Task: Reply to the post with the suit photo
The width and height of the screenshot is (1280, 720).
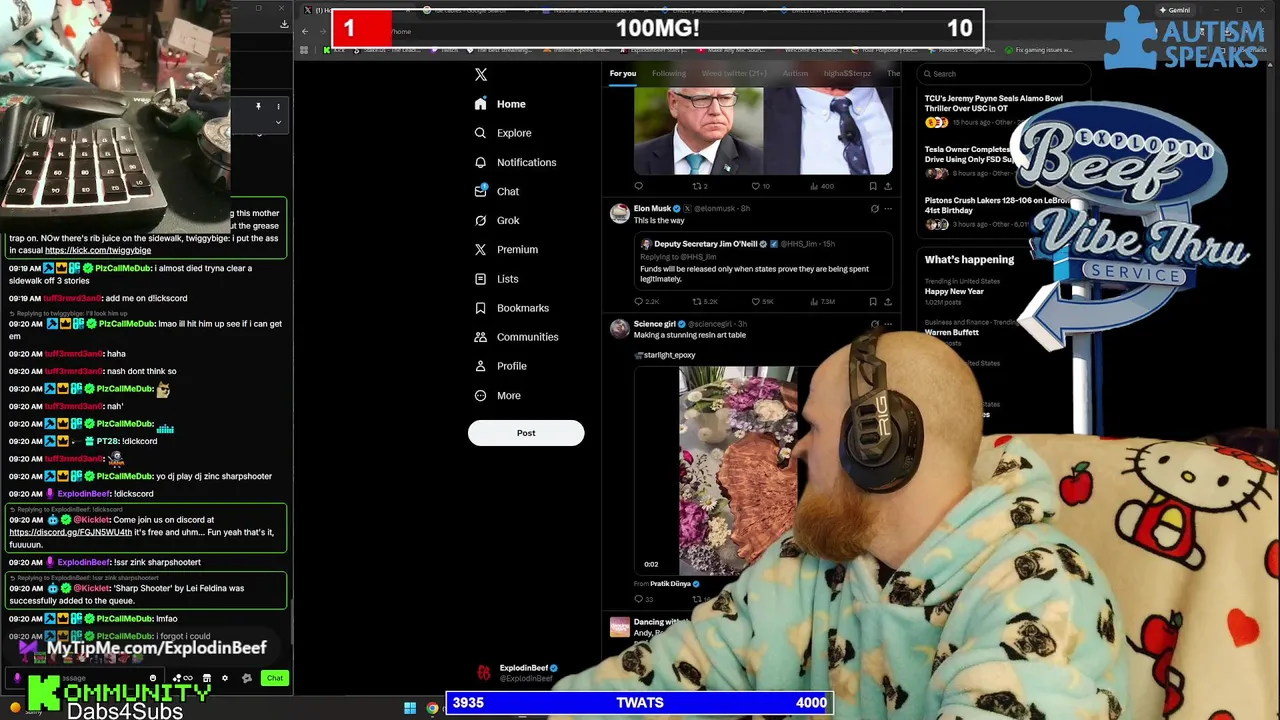Action: pos(639,186)
